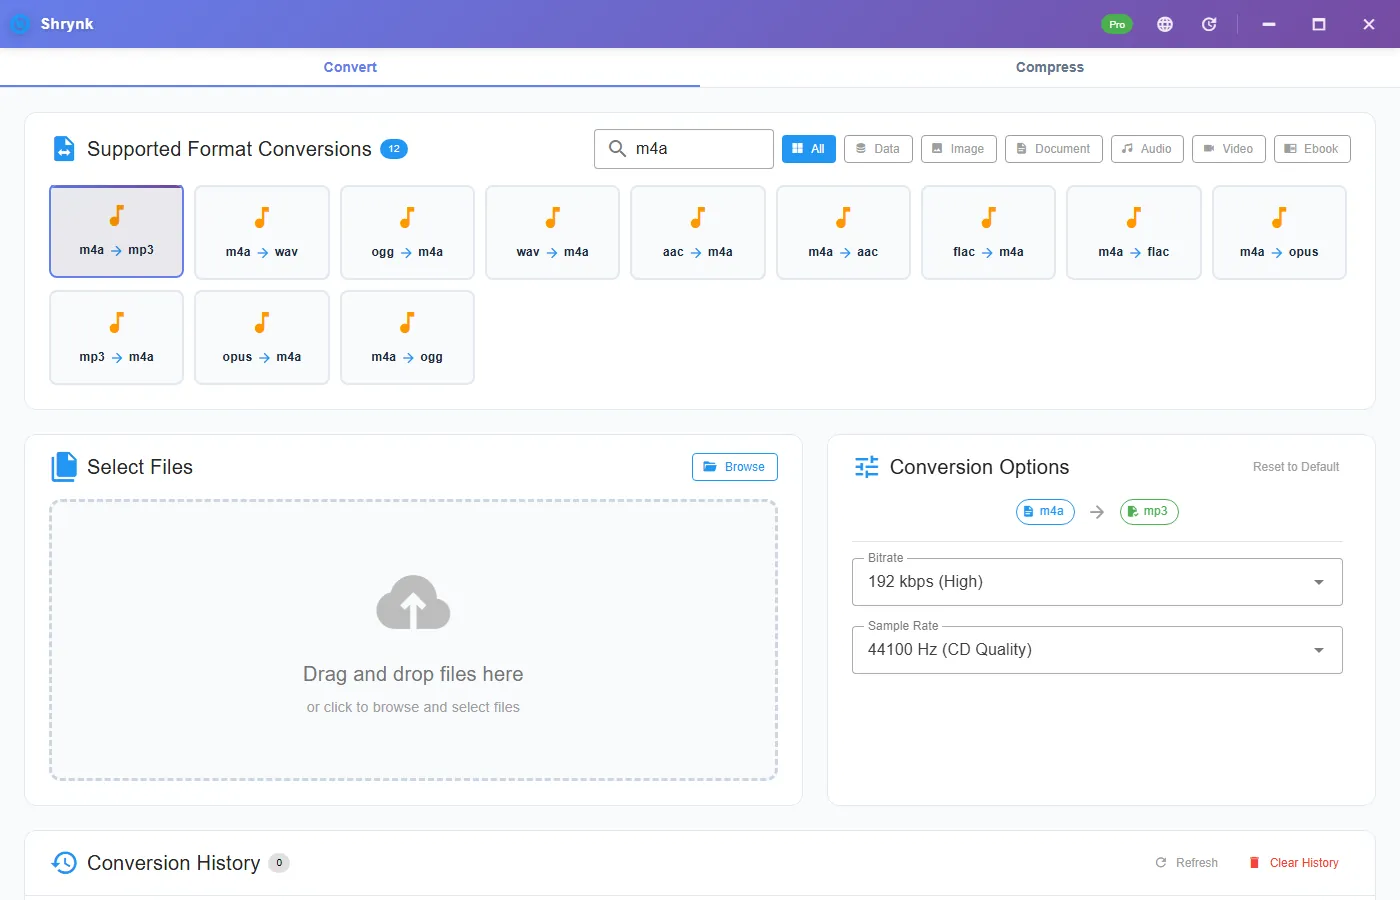Click the 'Drag and drop files here' text
Image resolution: width=1400 pixels, height=900 pixels.
click(x=413, y=674)
